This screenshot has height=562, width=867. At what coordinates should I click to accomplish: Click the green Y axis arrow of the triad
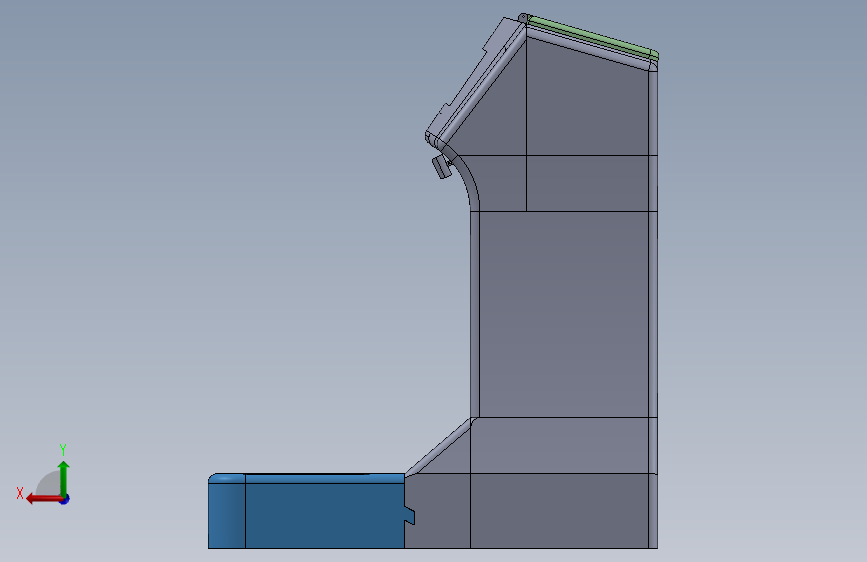point(64,478)
